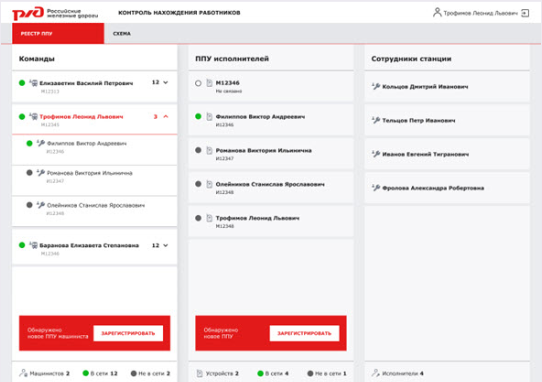This screenshot has height=382, width=542.
Task: Select Романова Виктория Ильинична in ППУ исполнителей
Action: (271, 153)
